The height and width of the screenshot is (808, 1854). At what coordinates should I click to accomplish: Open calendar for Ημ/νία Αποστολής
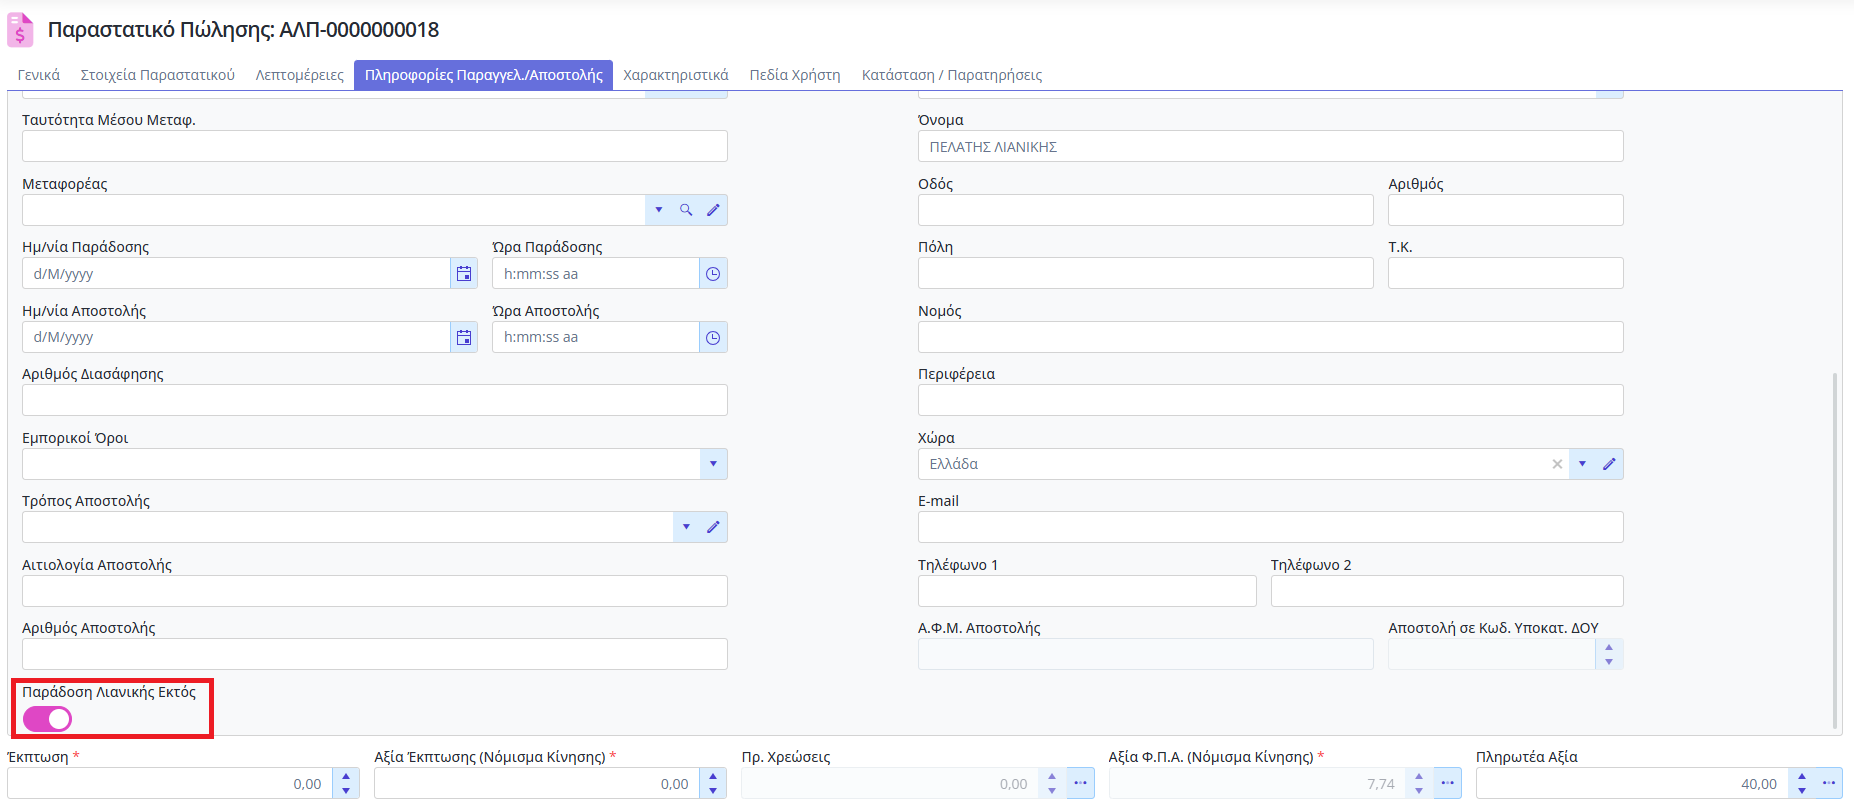[x=464, y=338]
